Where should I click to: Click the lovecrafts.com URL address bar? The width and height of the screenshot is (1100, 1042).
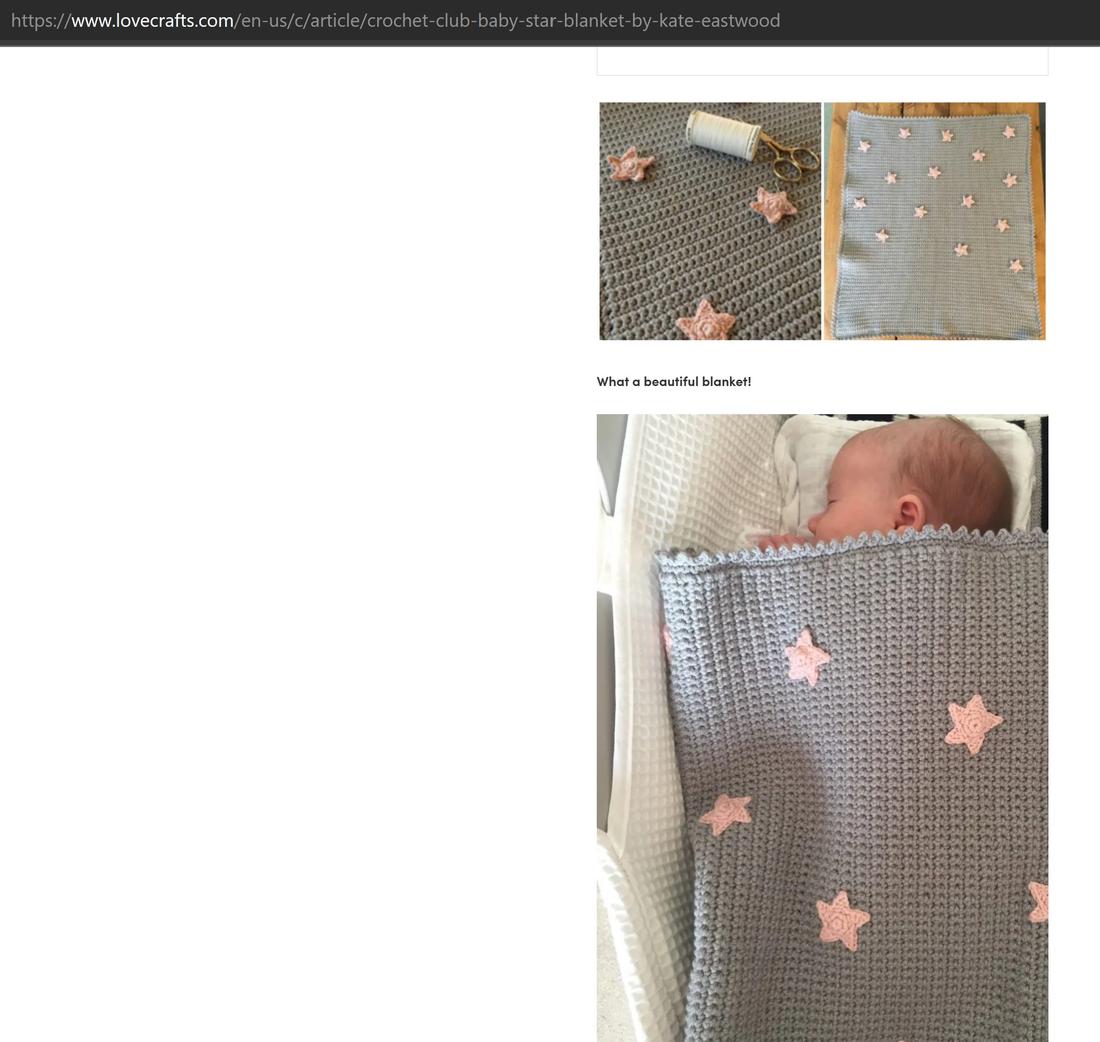tap(550, 21)
